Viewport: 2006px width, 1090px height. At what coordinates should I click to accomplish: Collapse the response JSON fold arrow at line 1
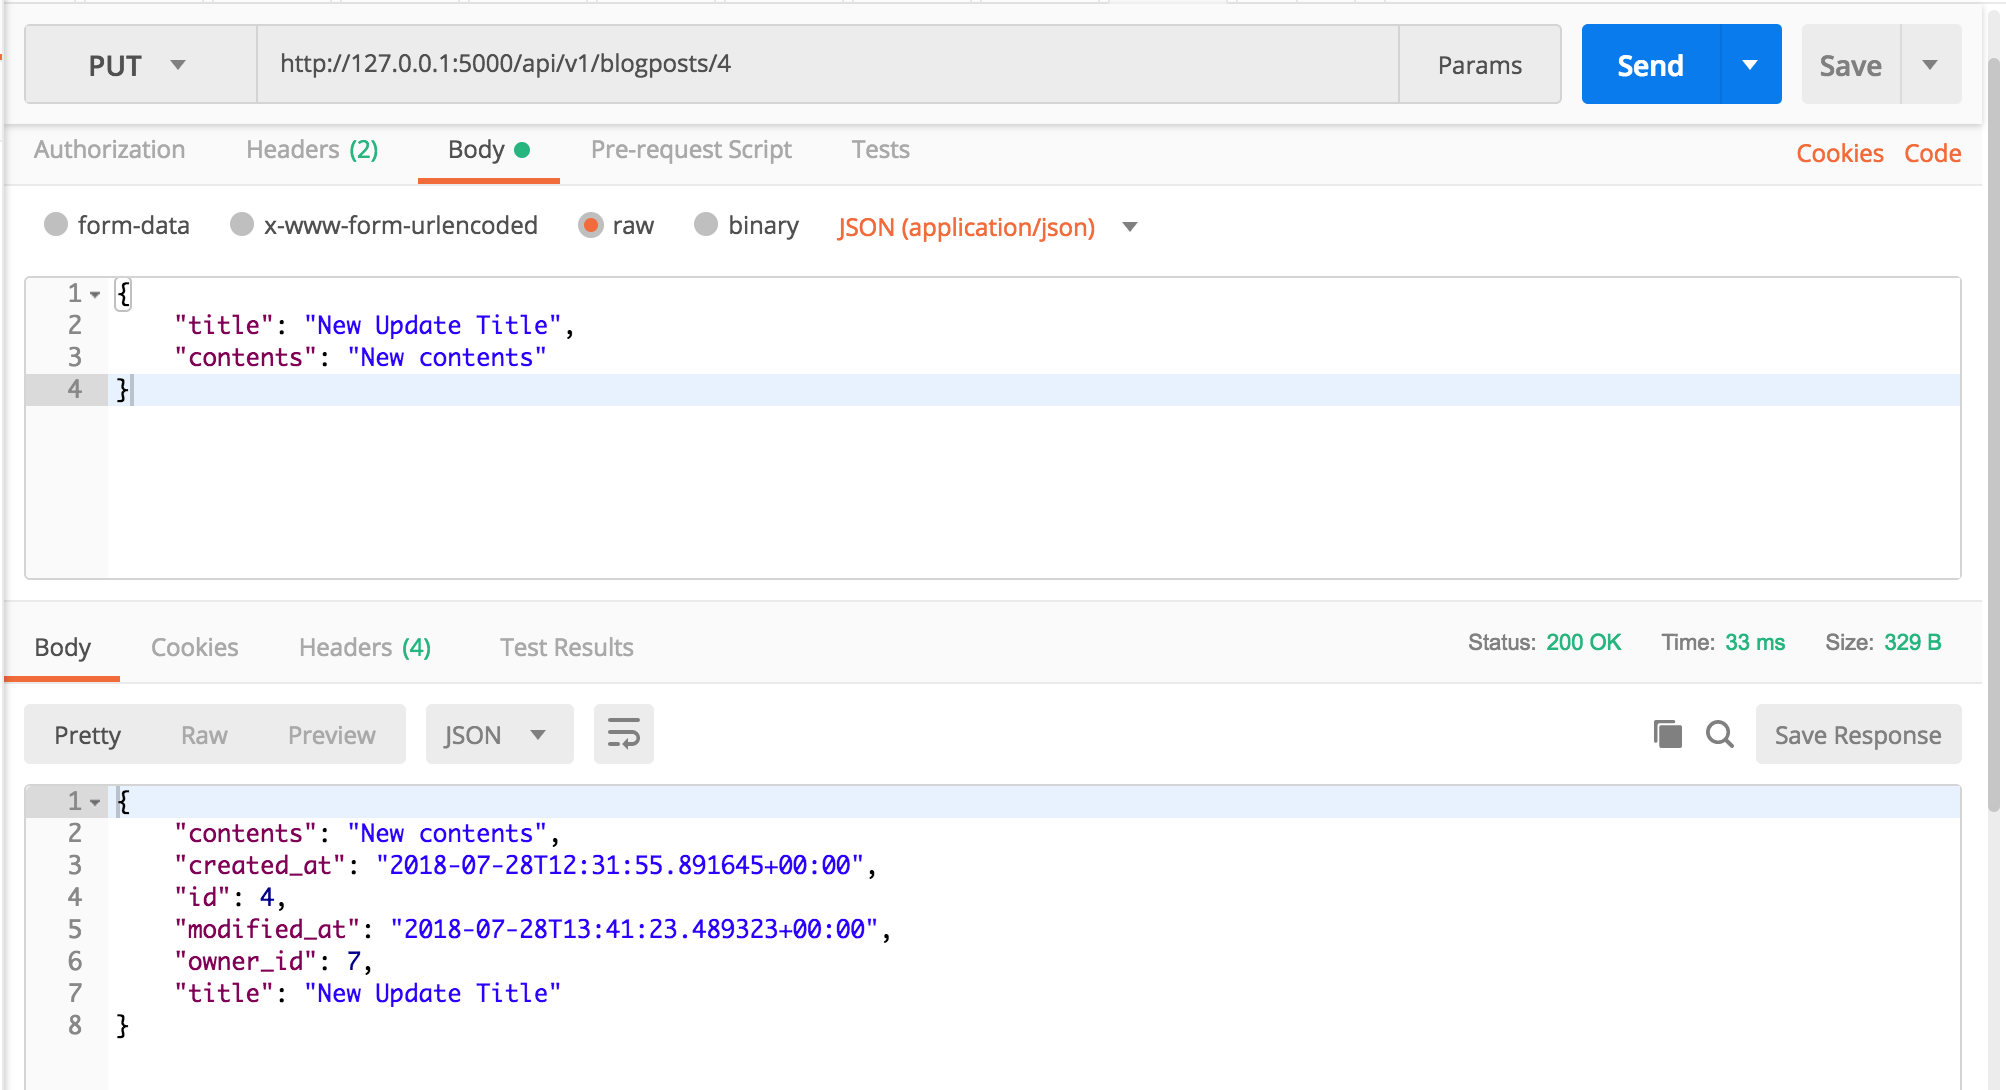[95, 802]
